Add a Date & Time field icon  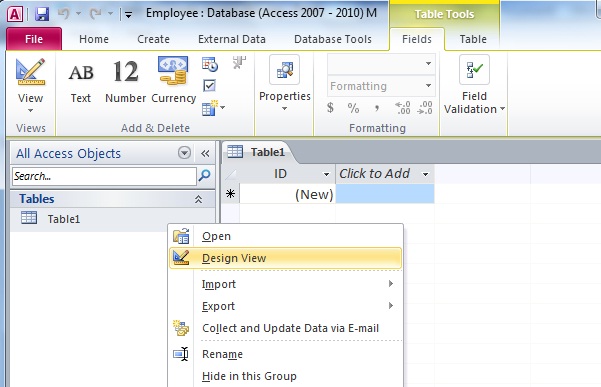[210, 64]
